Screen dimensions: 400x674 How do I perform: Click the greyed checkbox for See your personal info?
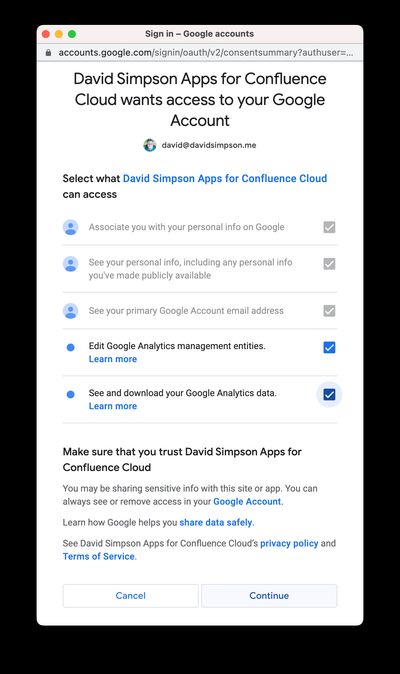[x=329, y=263]
